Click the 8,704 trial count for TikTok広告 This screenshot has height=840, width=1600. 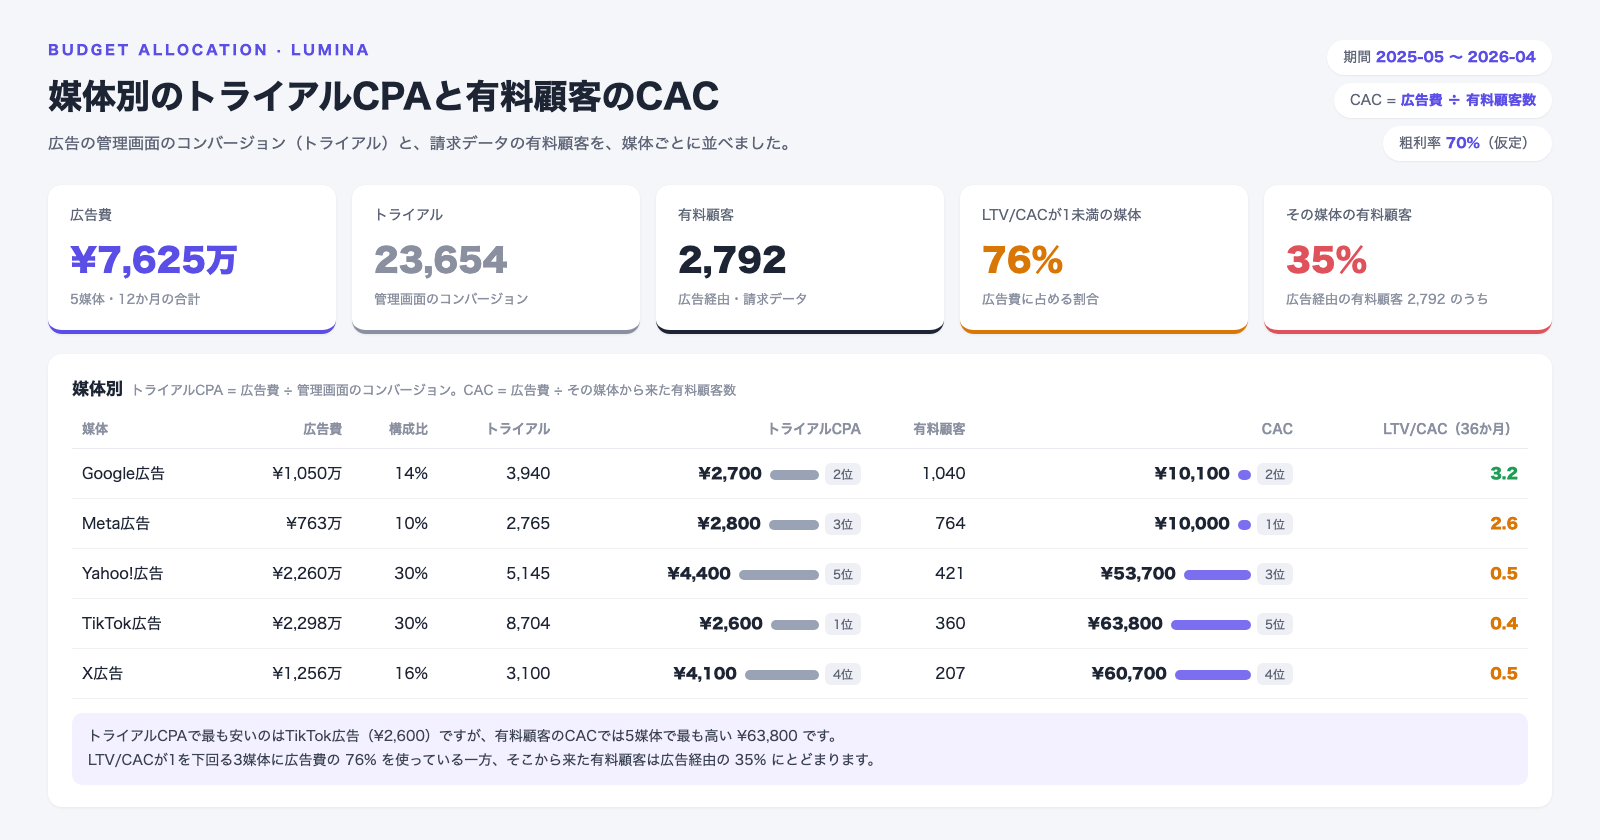(528, 624)
